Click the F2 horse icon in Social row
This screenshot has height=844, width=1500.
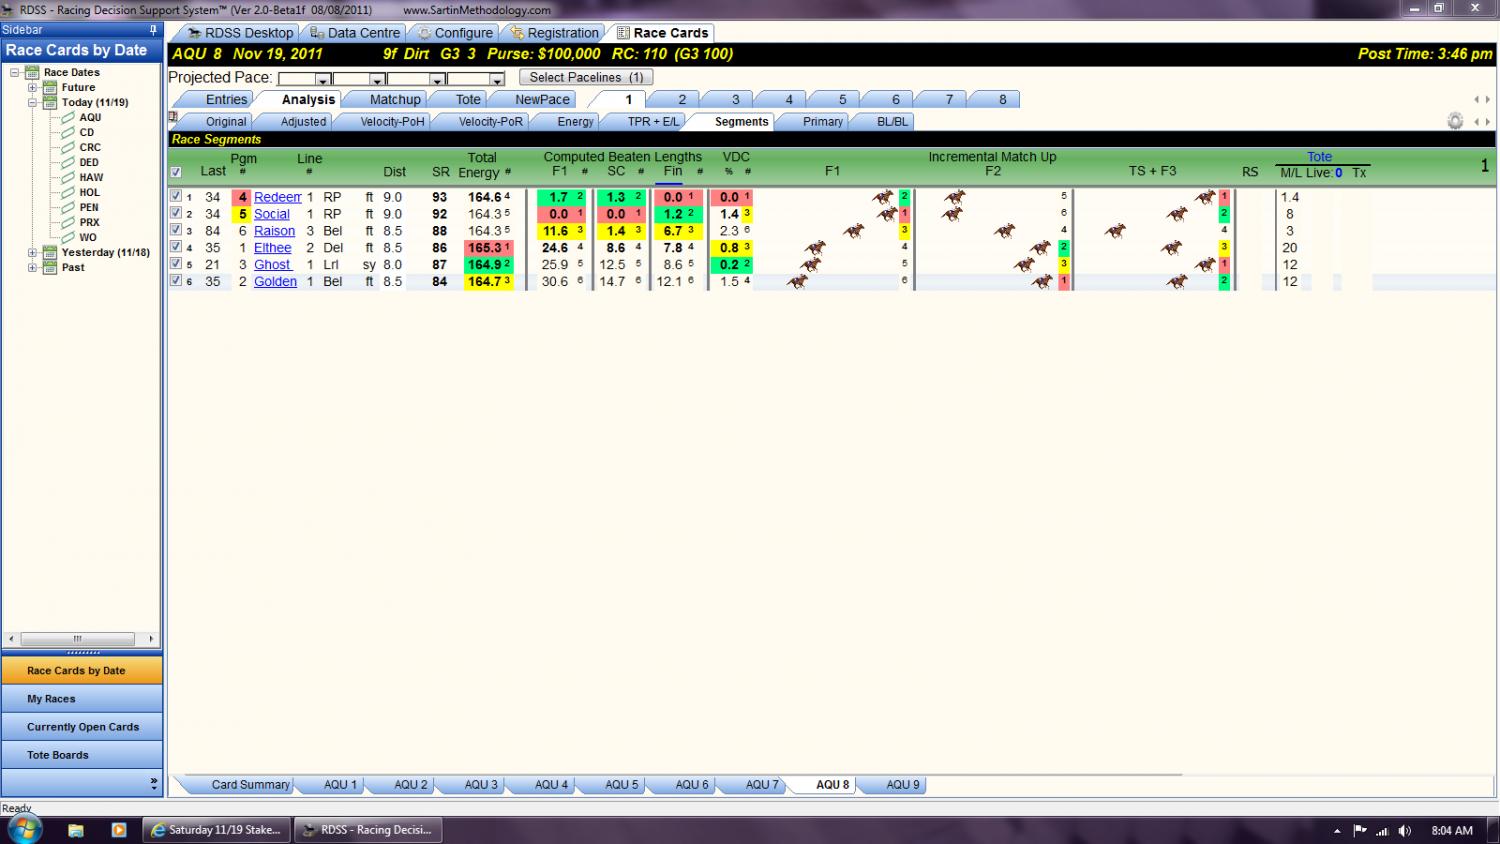952,214
